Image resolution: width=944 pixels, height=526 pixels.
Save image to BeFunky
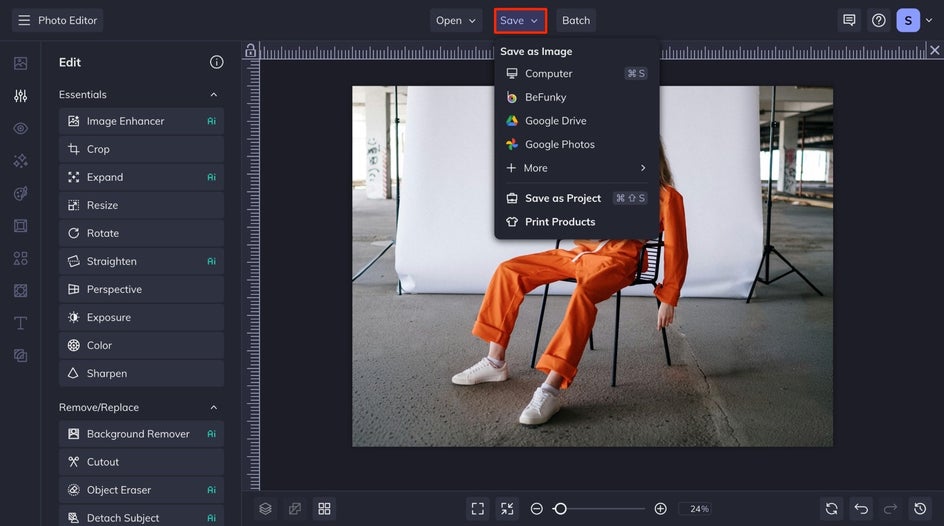click(576, 97)
